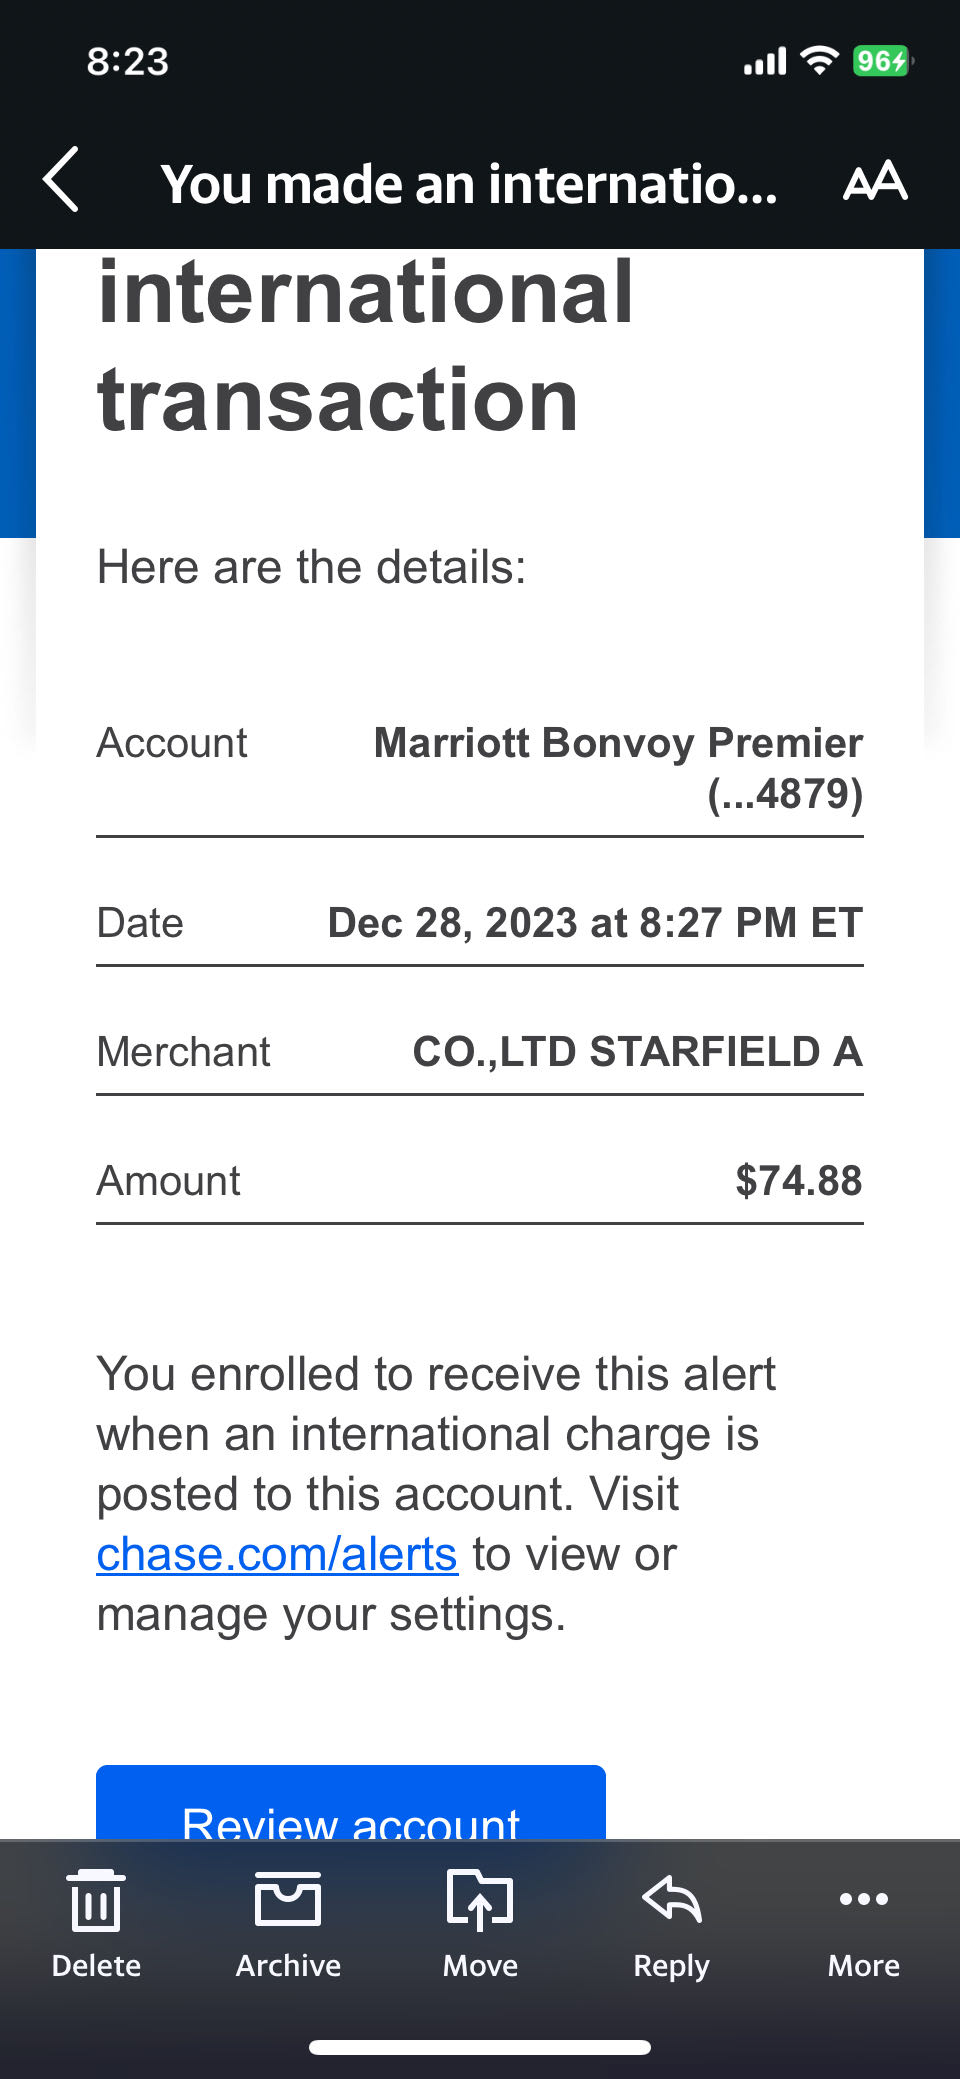Tap the cellular signal bars icon
This screenshot has width=960, height=2079.
(765, 62)
